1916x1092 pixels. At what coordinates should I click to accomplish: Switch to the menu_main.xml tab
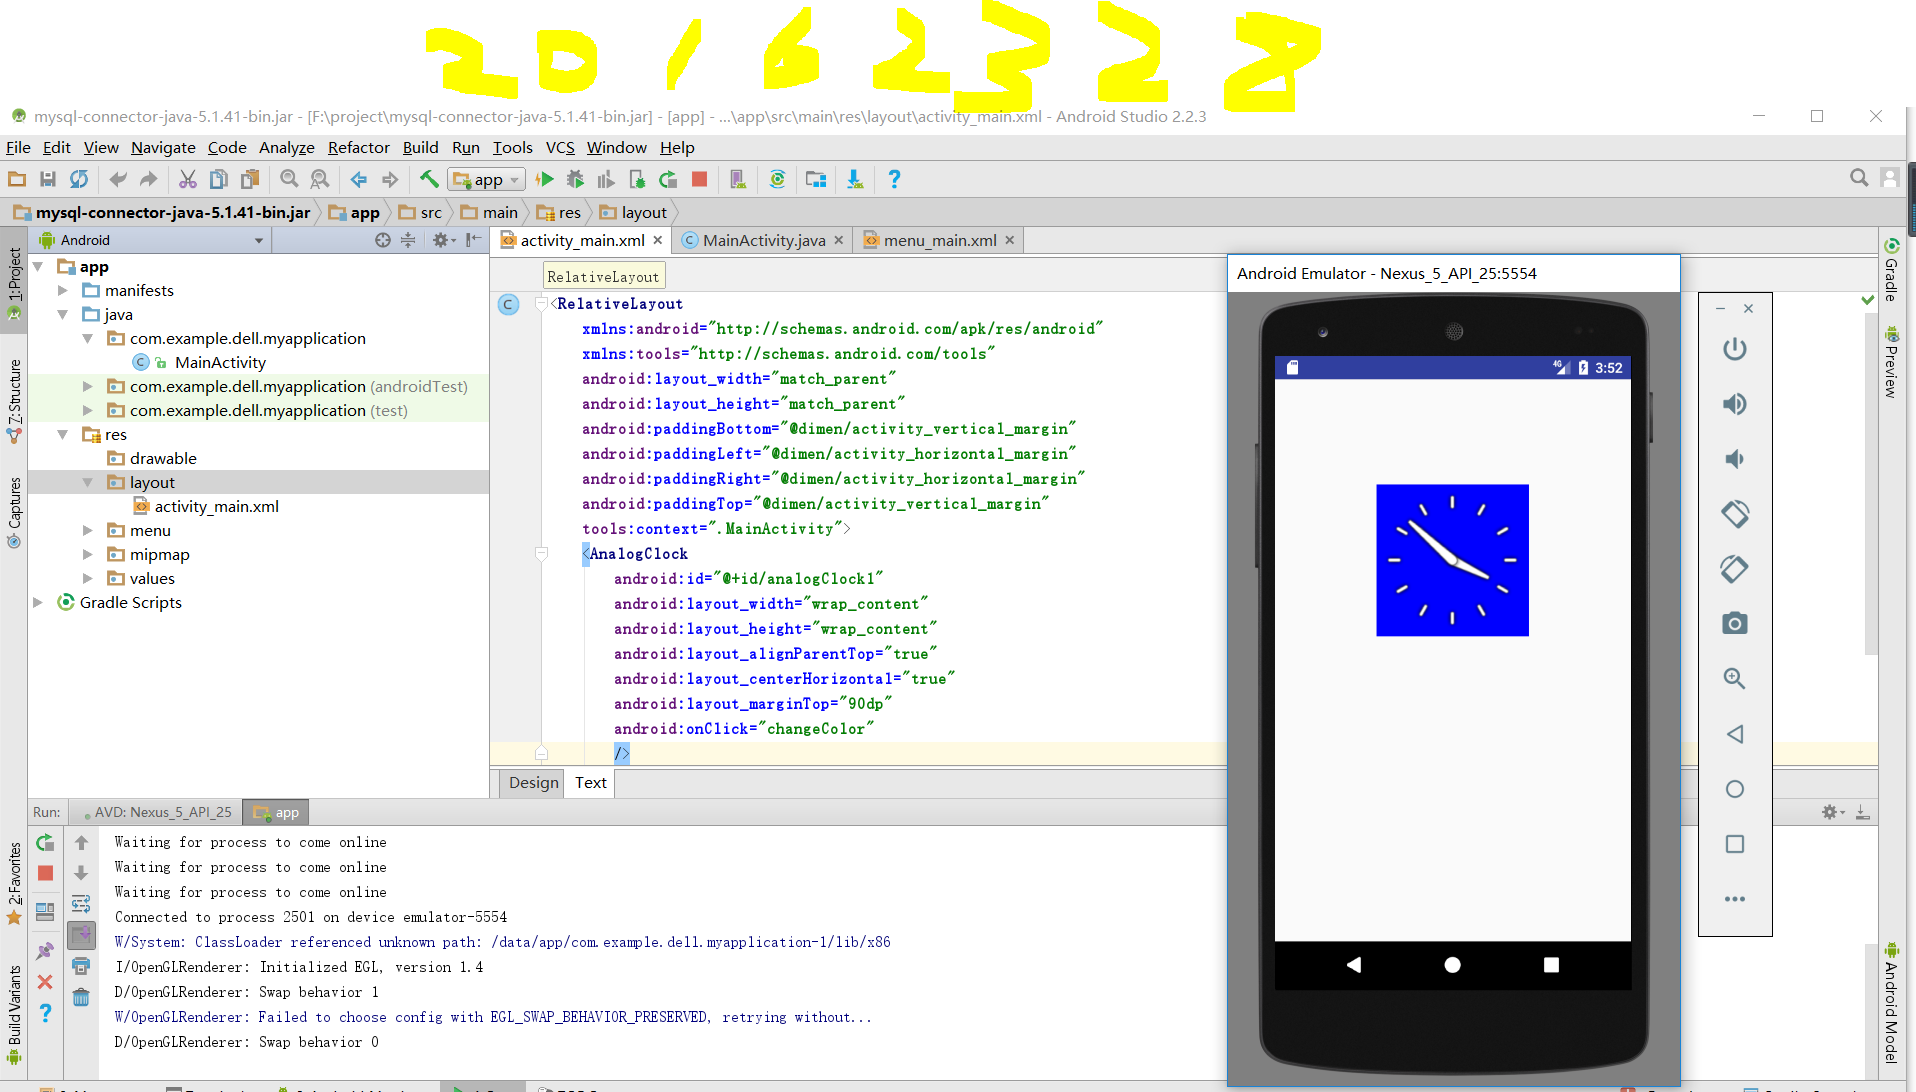pyautogui.click(x=940, y=240)
